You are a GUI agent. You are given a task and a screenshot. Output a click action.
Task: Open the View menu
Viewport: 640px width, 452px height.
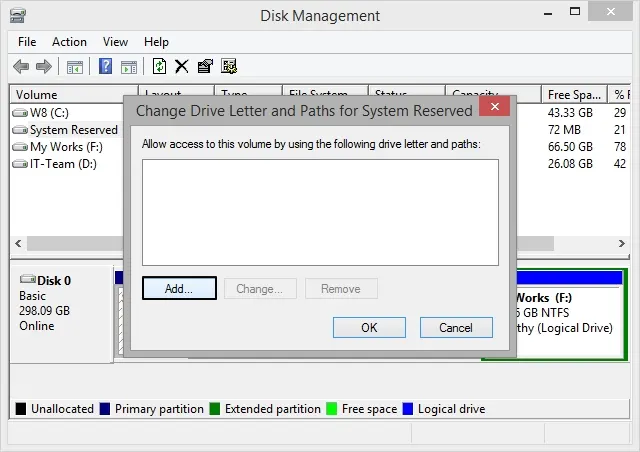click(115, 42)
